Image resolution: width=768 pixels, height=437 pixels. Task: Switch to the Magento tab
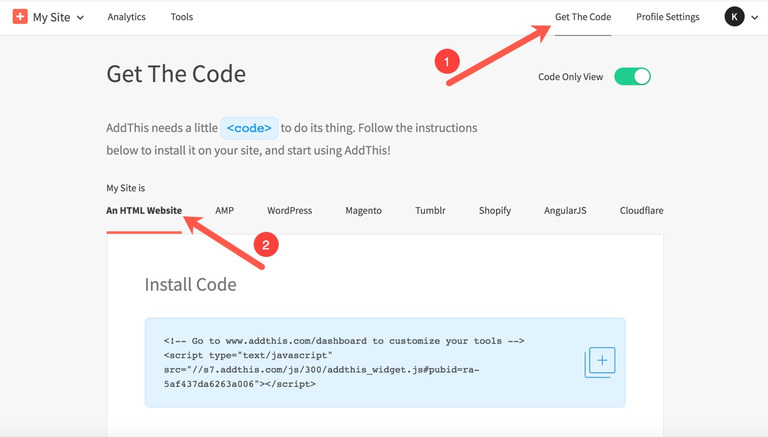(x=363, y=211)
